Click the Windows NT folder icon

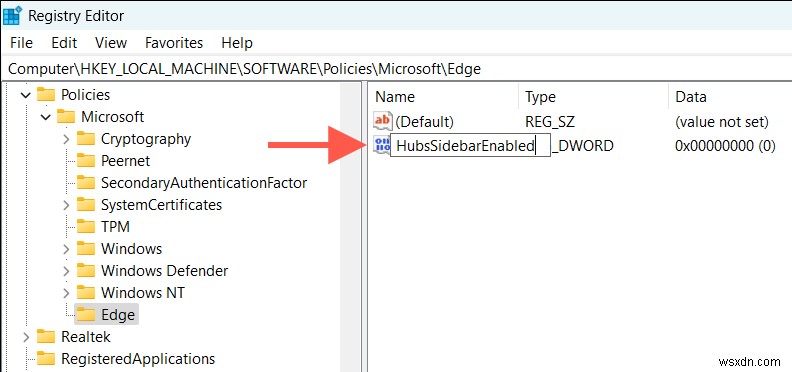[x=86, y=293]
